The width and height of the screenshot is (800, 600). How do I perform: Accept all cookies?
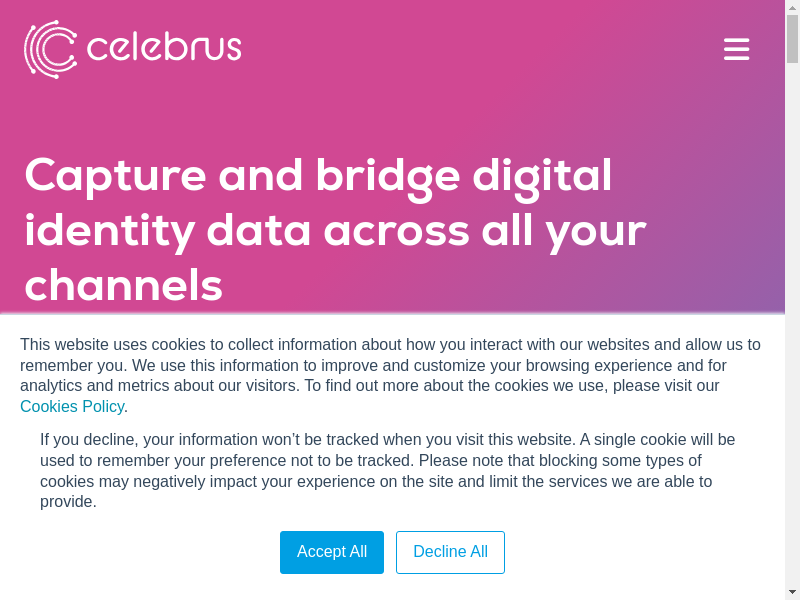pyautogui.click(x=332, y=552)
